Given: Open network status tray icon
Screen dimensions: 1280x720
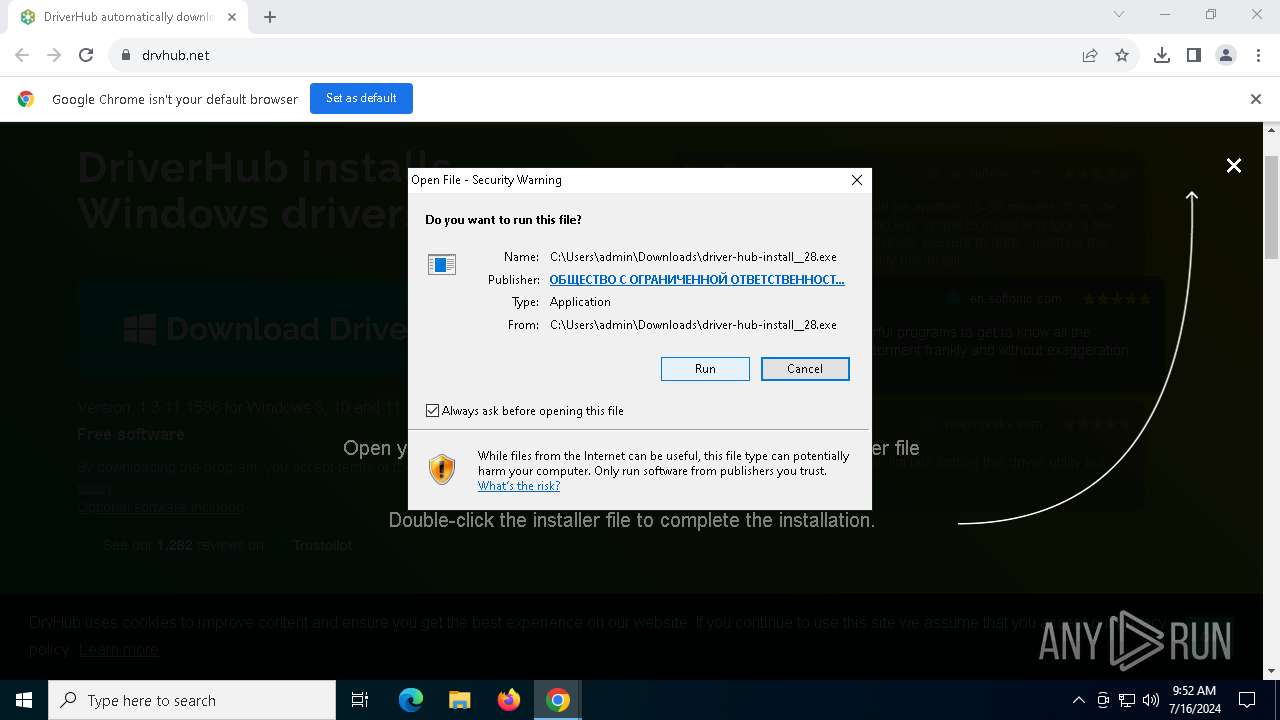Looking at the screenshot, I should (1127, 700).
